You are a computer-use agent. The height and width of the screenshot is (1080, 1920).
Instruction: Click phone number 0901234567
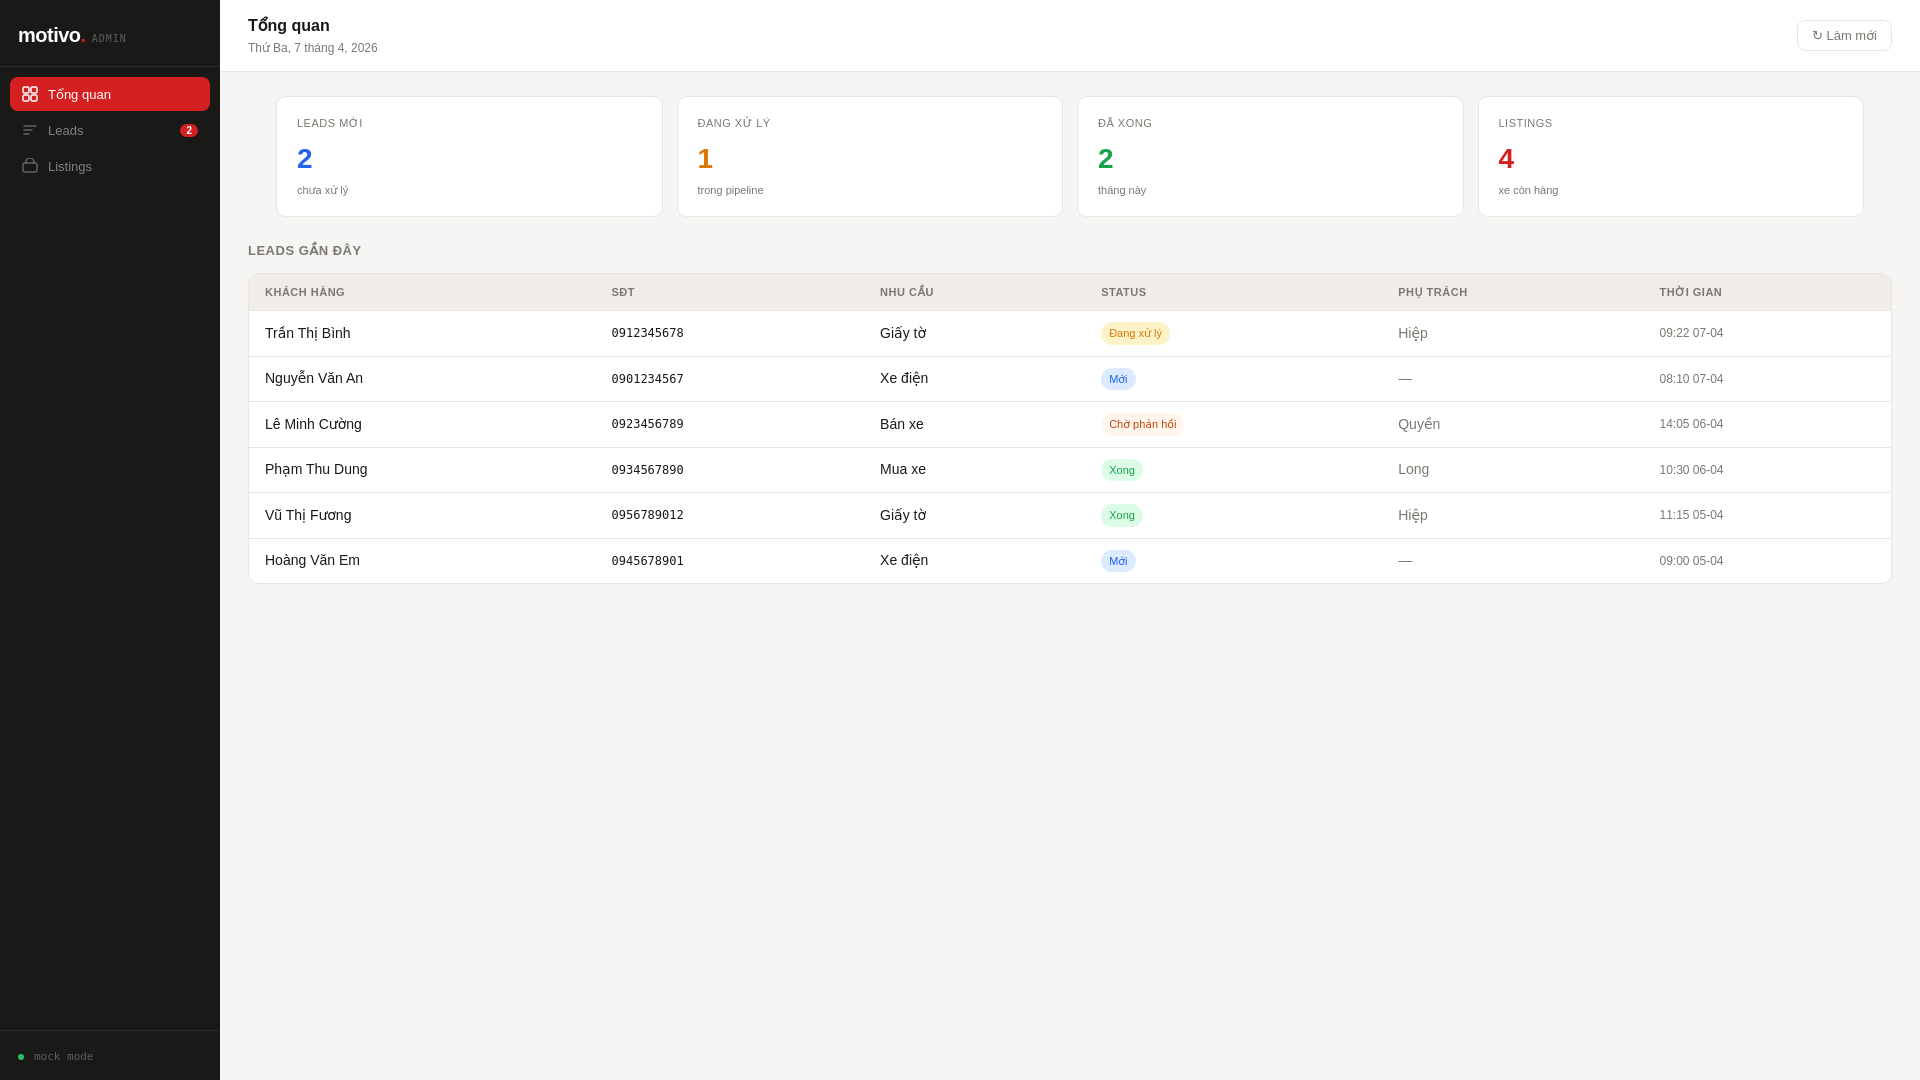pyautogui.click(x=648, y=379)
